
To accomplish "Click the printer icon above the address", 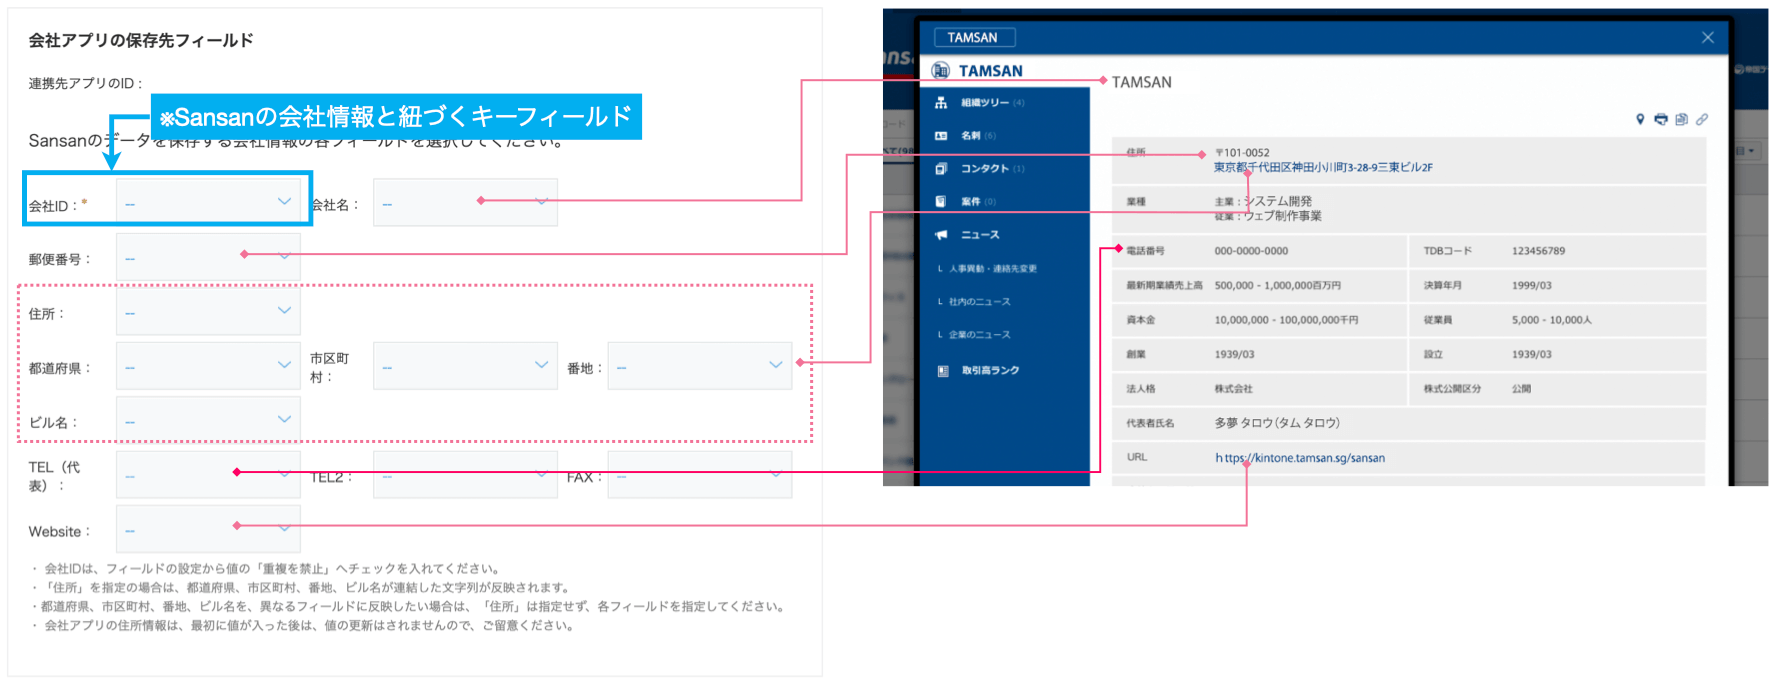I will point(1661,119).
